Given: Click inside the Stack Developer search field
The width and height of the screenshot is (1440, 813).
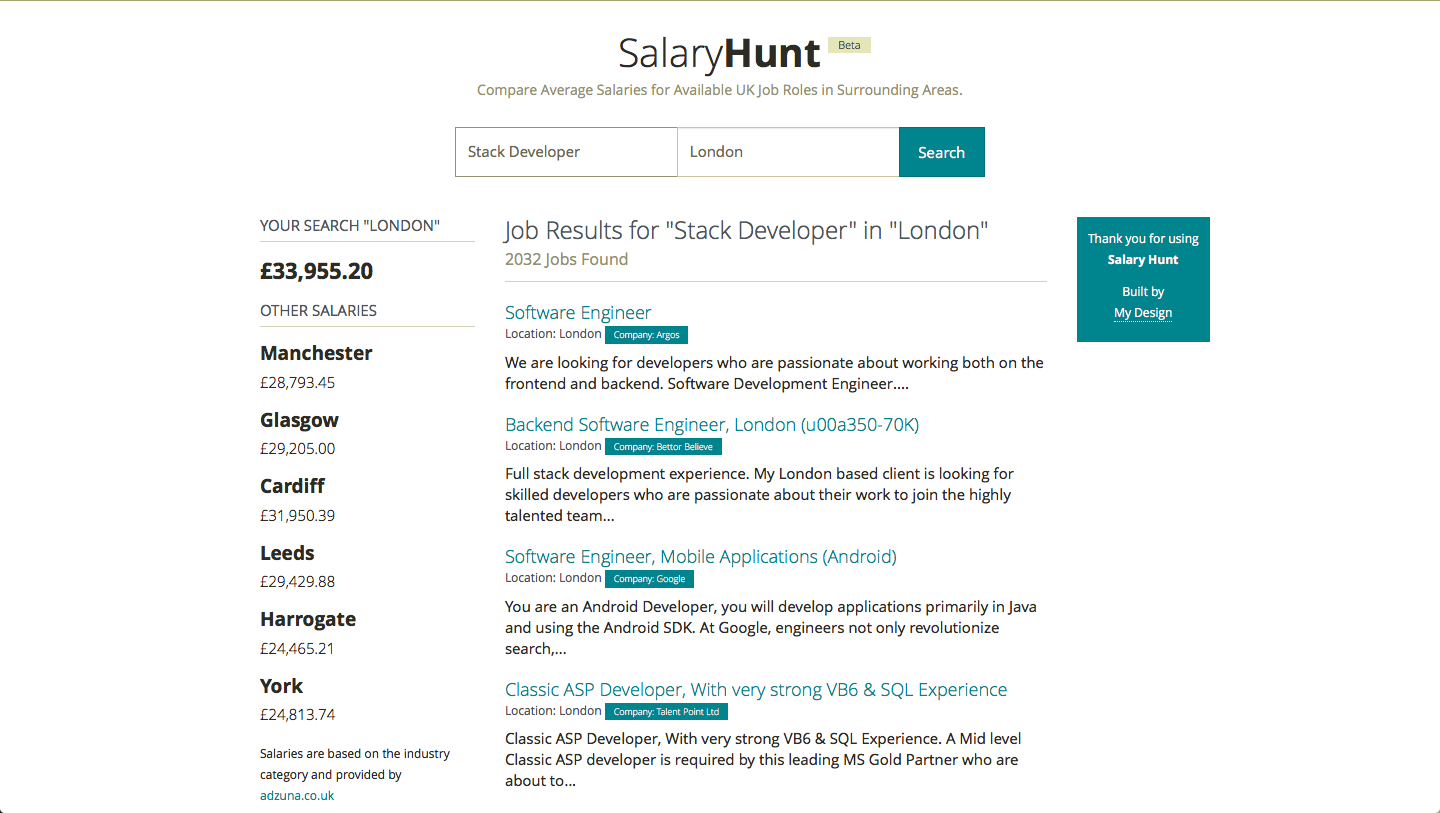Looking at the screenshot, I should 566,151.
